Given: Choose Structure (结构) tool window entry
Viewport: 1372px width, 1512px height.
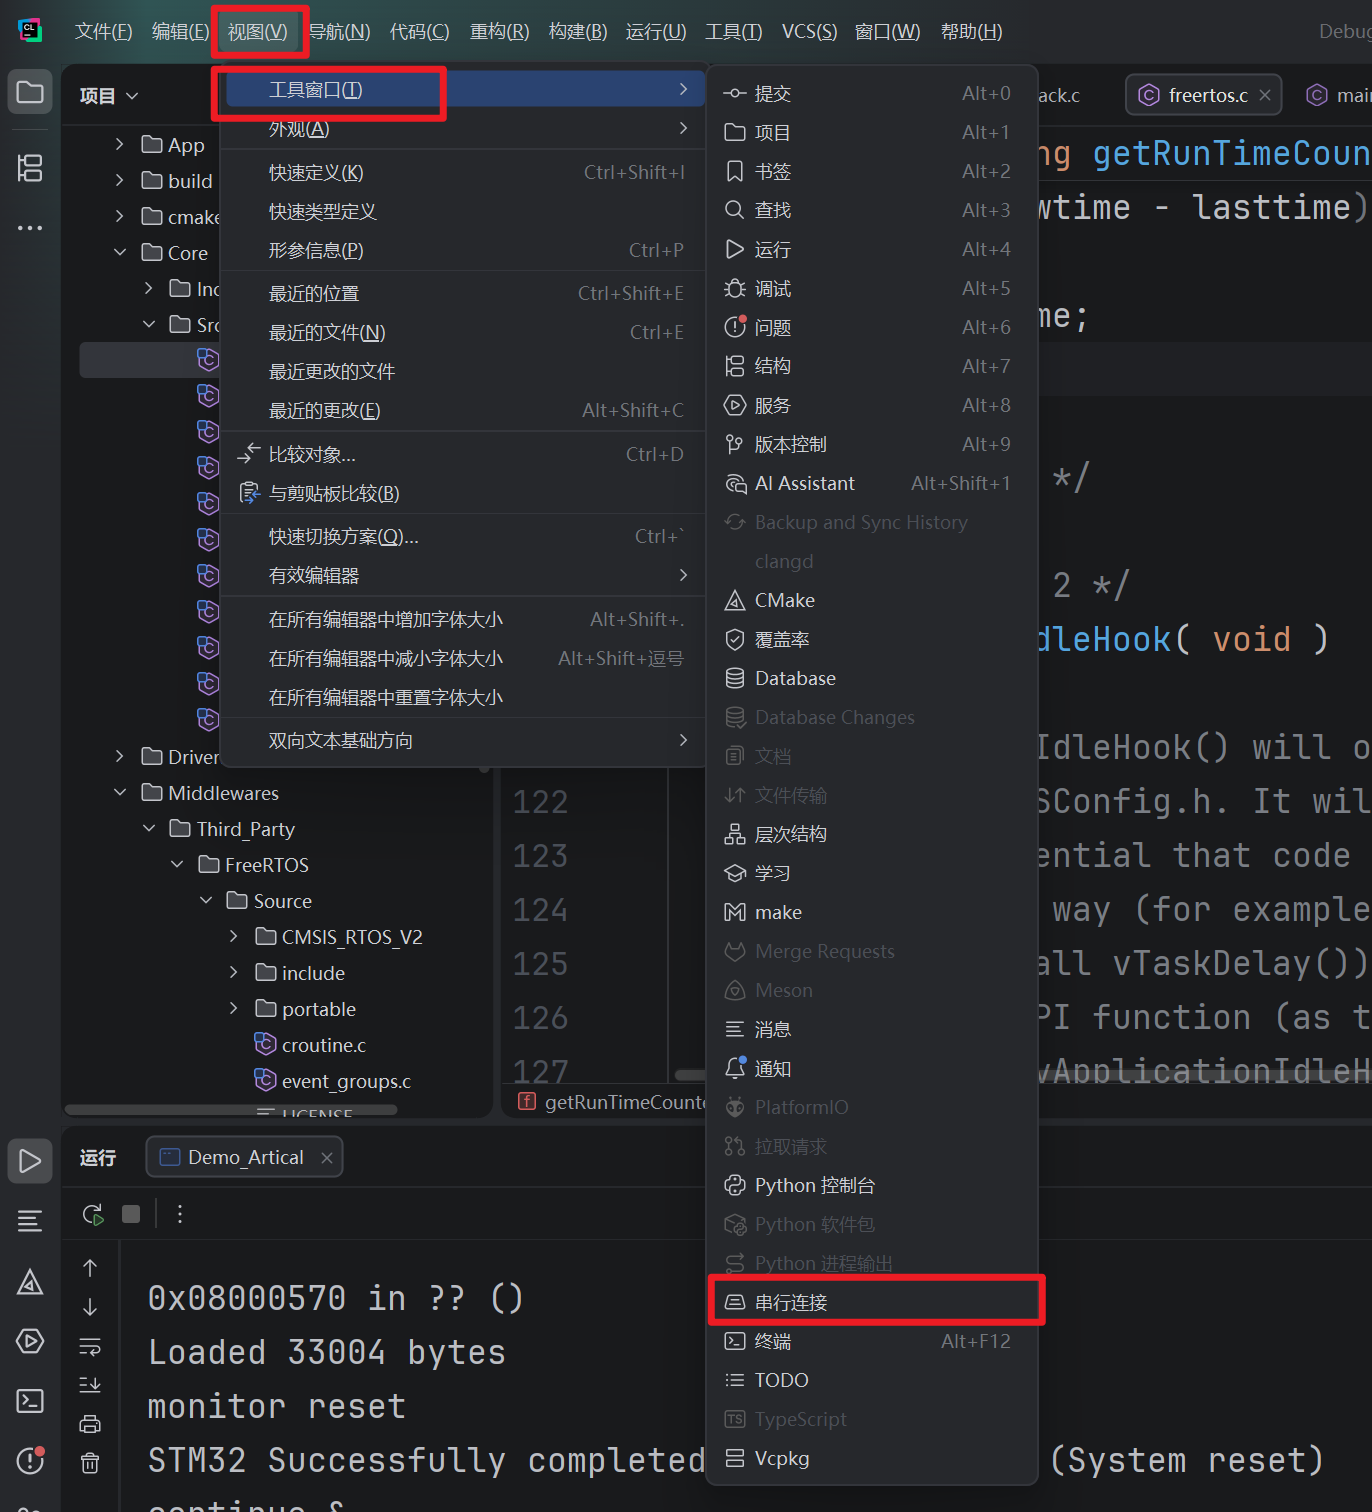Looking at the screenshot, I should [x=871, y=366].
